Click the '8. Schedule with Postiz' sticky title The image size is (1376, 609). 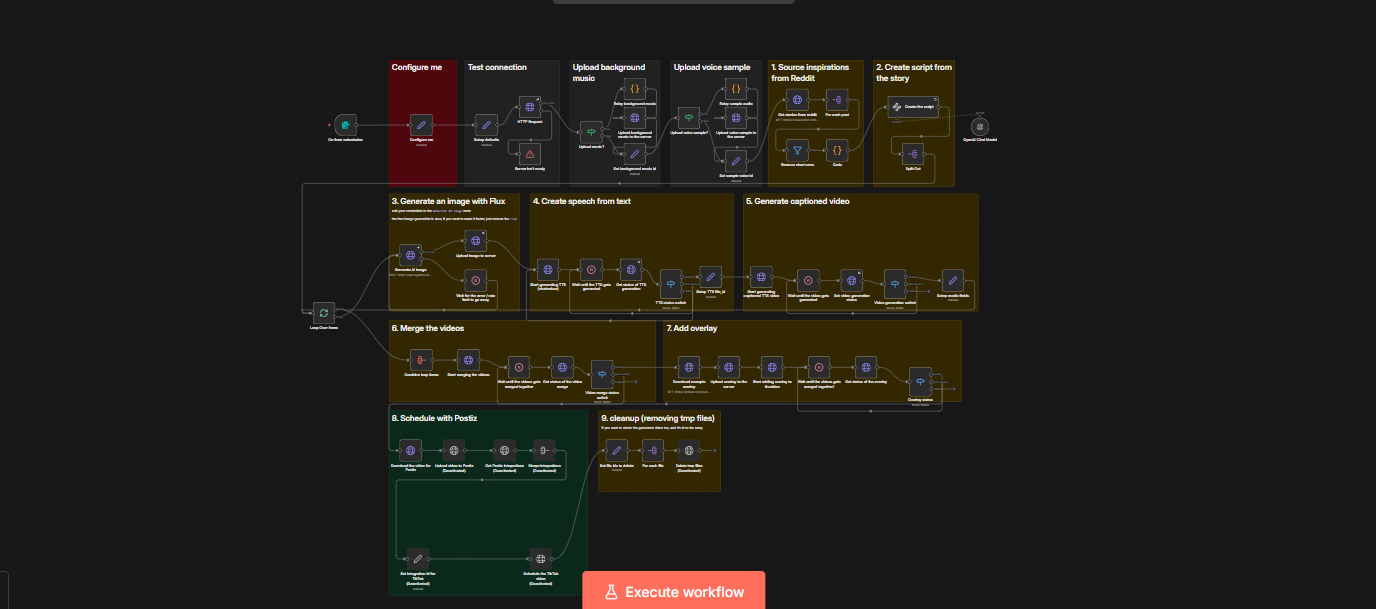coord(435,418)
